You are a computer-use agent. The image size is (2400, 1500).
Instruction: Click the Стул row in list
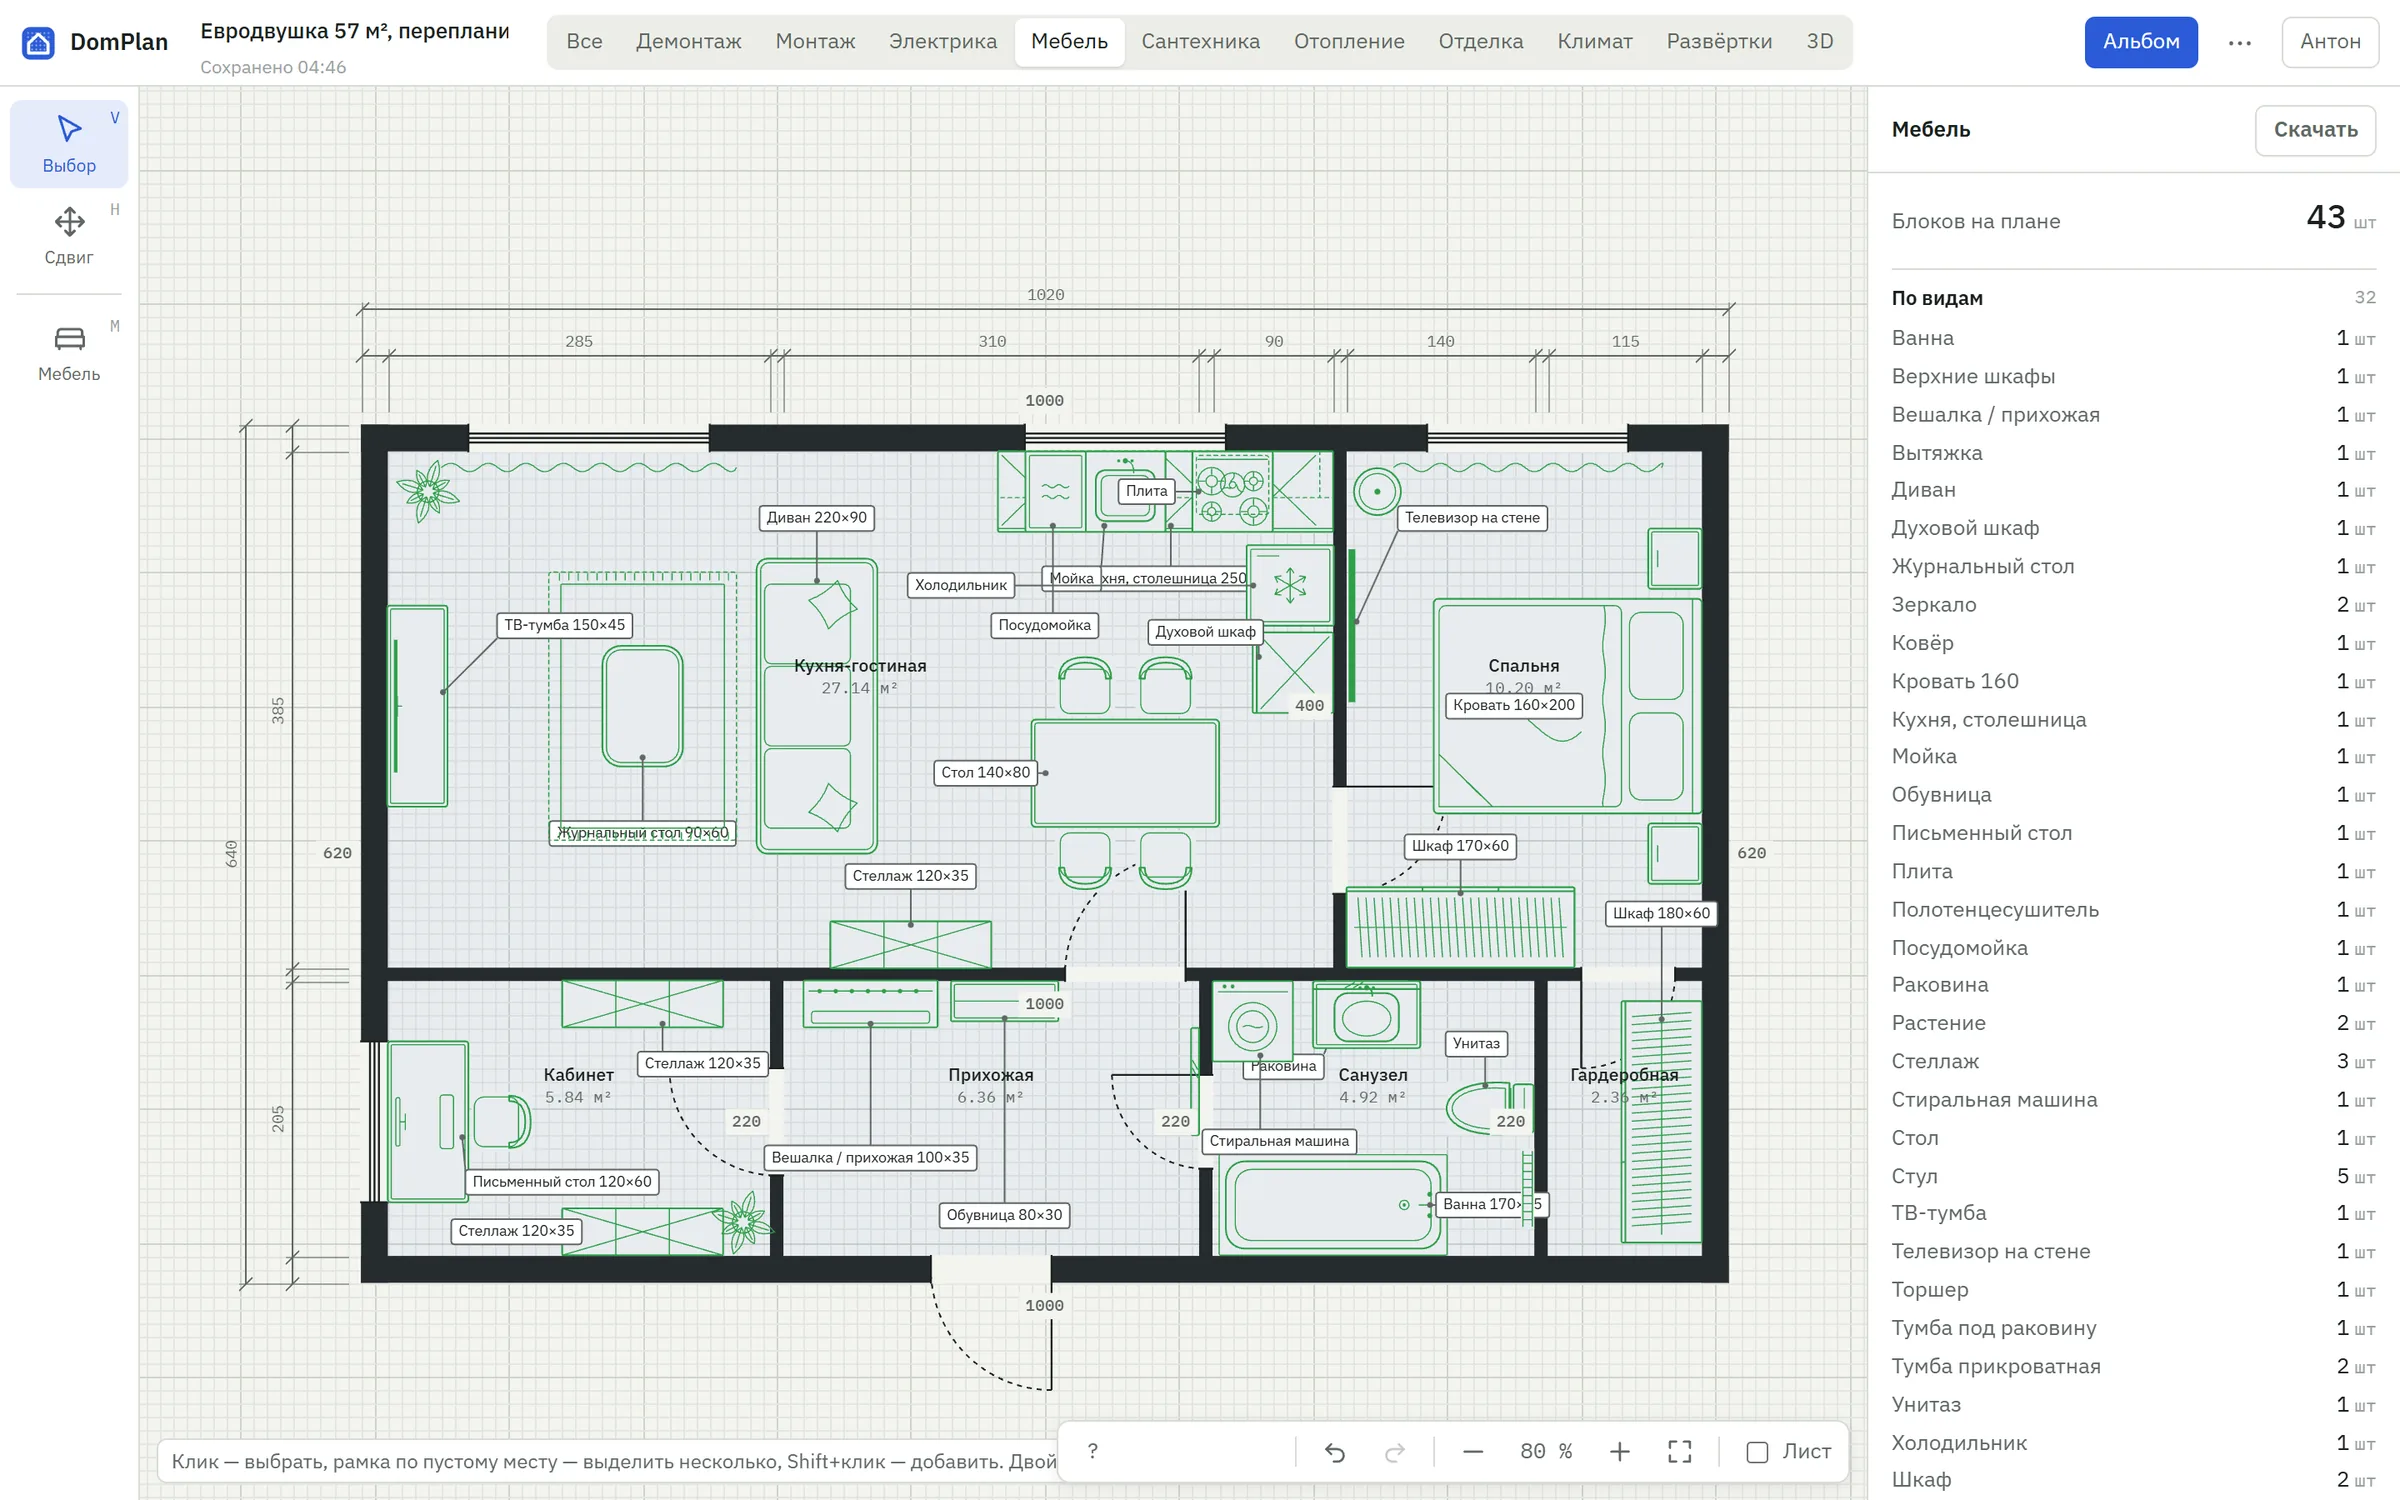point(2133,1176)
